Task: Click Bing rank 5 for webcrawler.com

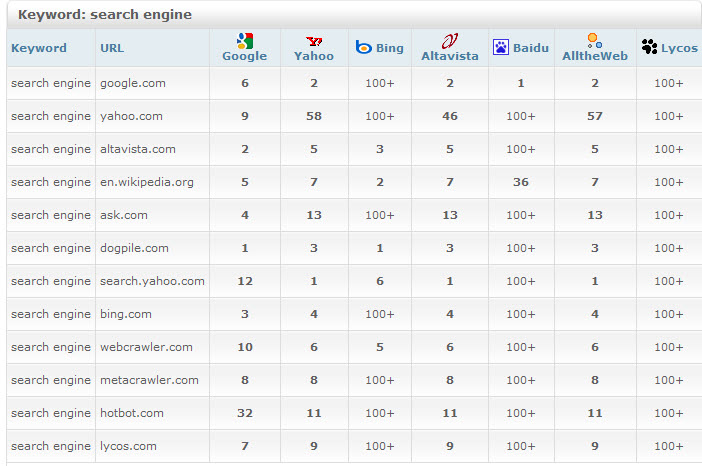Action: pyautogui.click(x=380, y=347)
